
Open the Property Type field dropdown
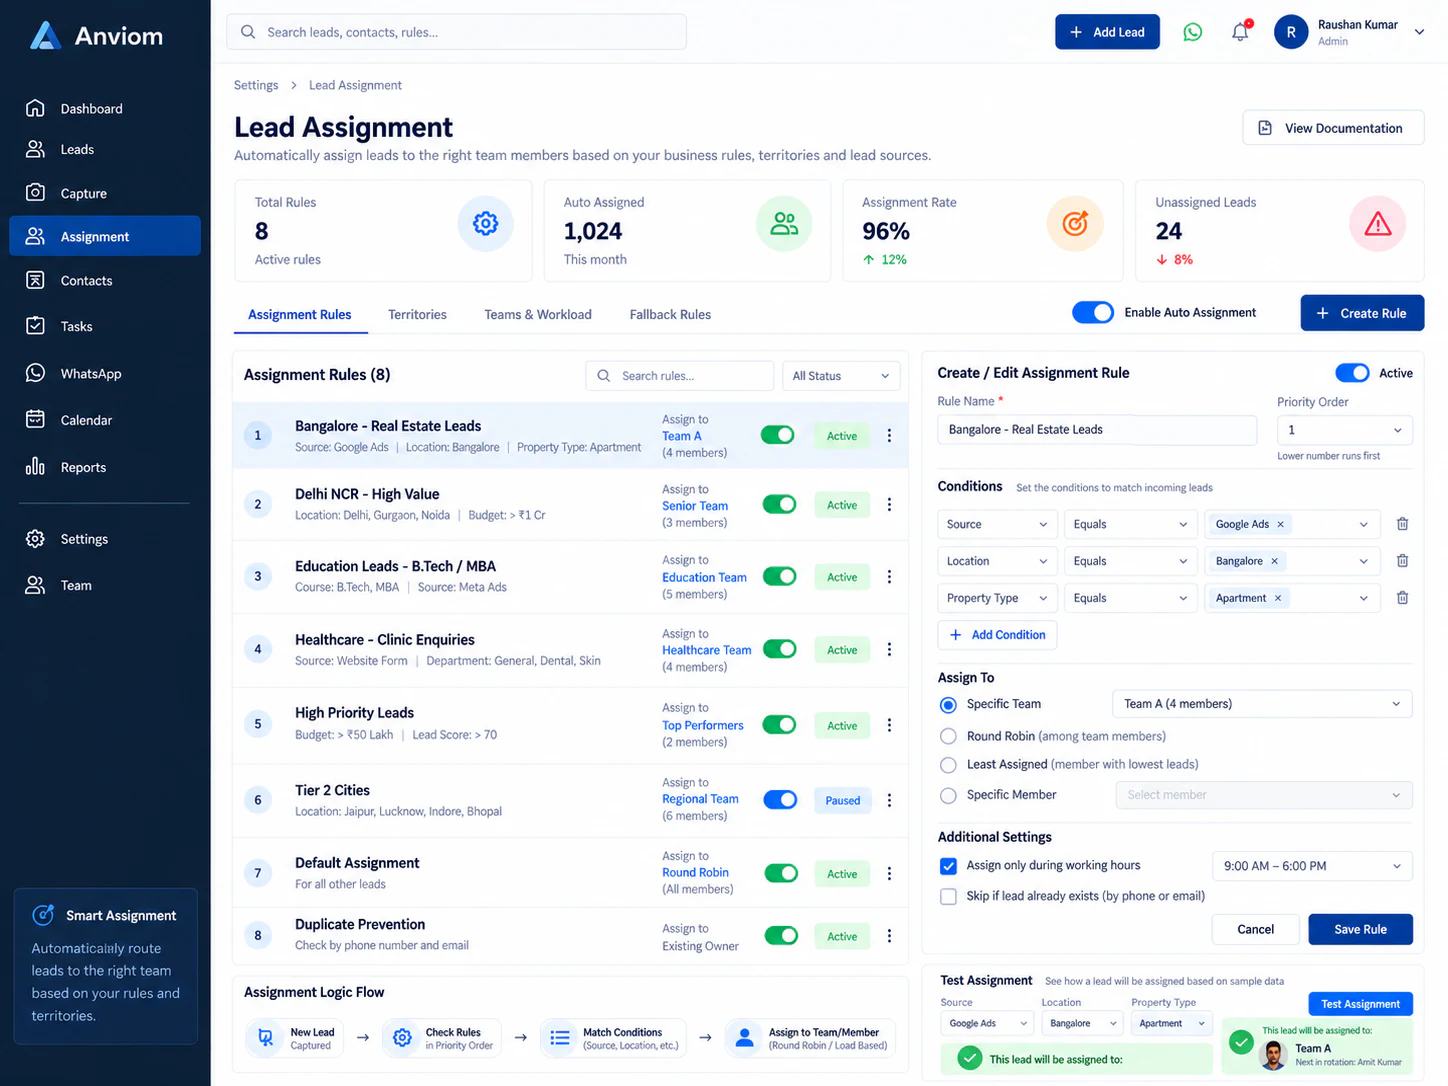(997, 598)
